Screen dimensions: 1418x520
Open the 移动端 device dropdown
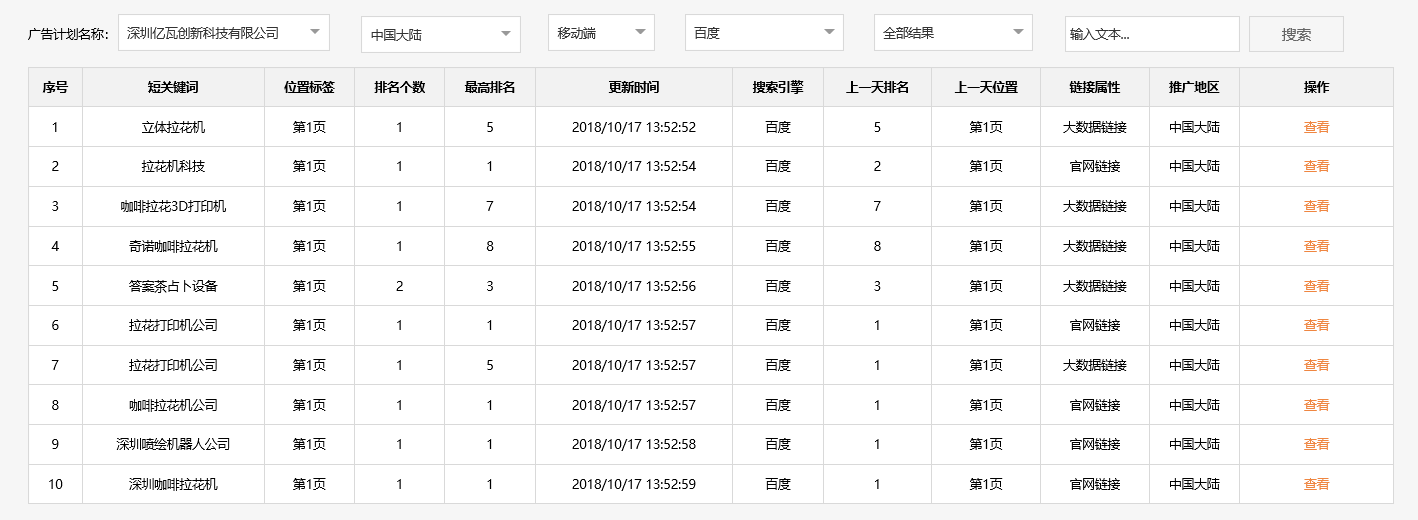(x=602, y=33)
